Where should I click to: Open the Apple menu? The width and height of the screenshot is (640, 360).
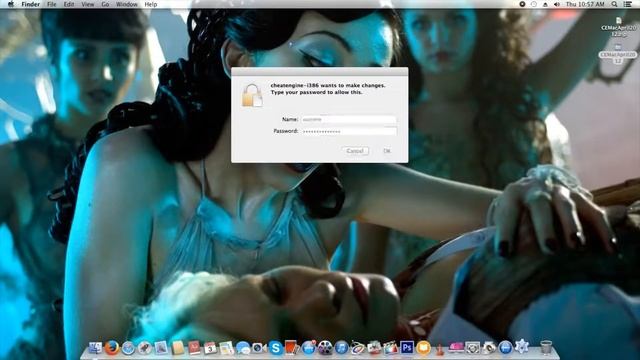pyautogui.click(x=11, y=4)
